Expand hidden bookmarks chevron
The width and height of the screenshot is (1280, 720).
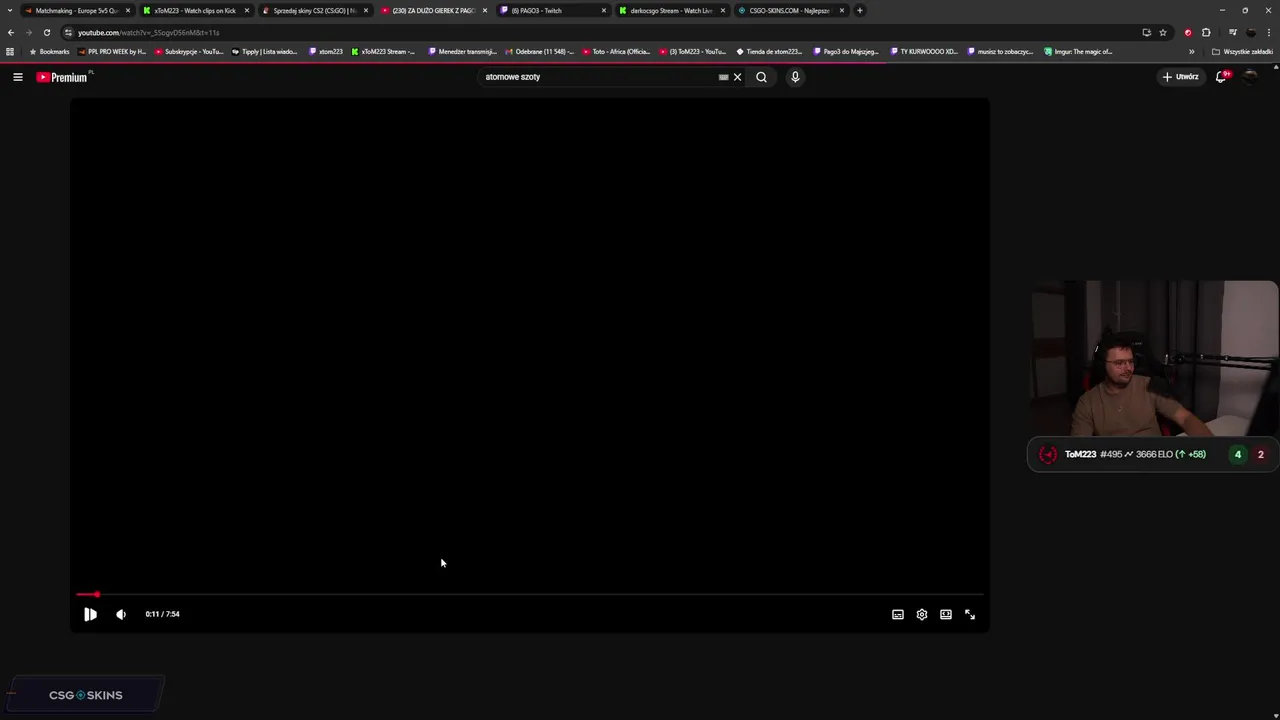[1191, 52]
